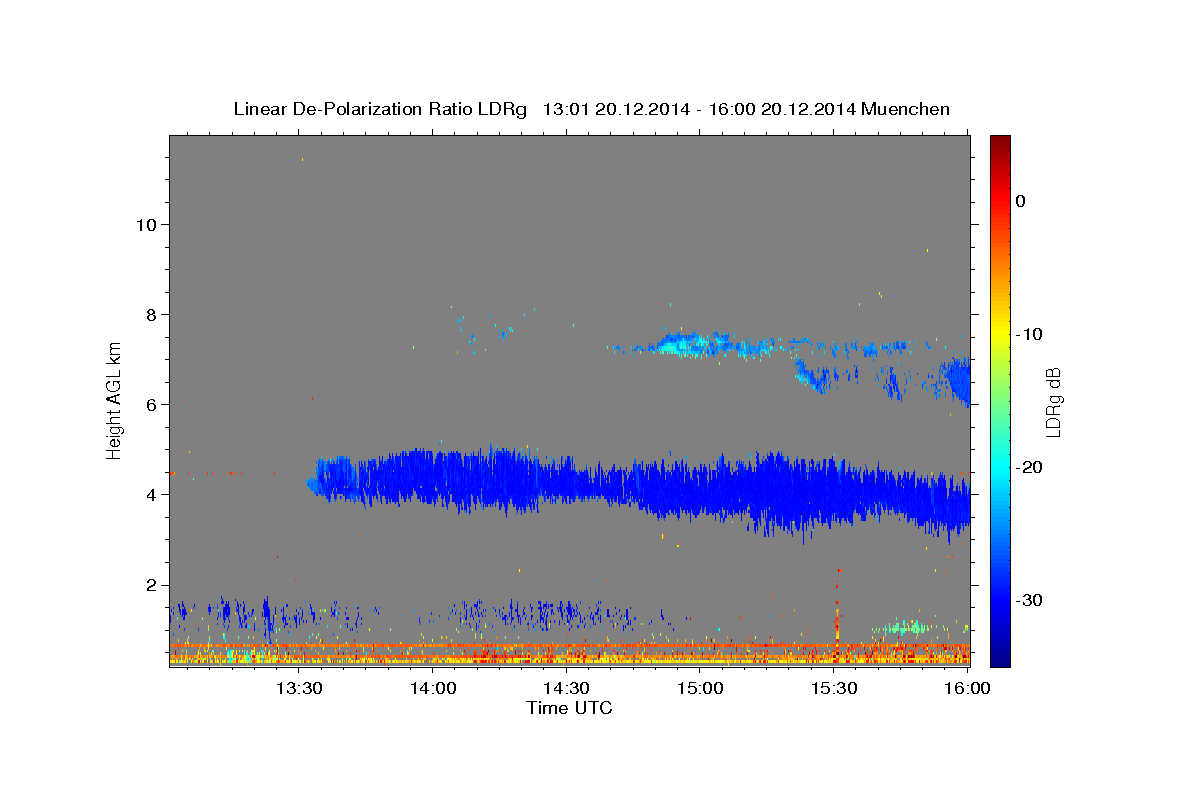Screen dimensions: 1200x800
Task: Click the colorbar label '-30'
Action: (1030, 600)
